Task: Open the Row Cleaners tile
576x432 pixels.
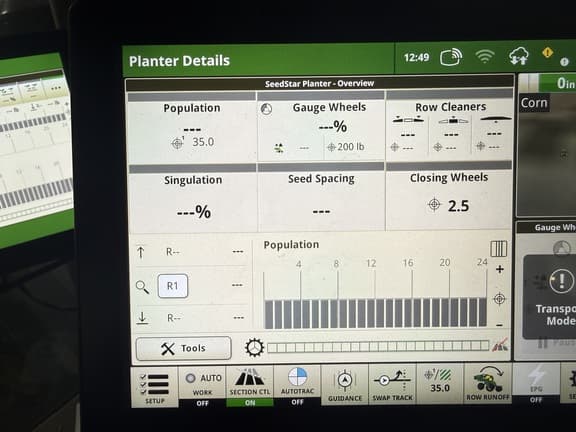Action: point(449,126)
